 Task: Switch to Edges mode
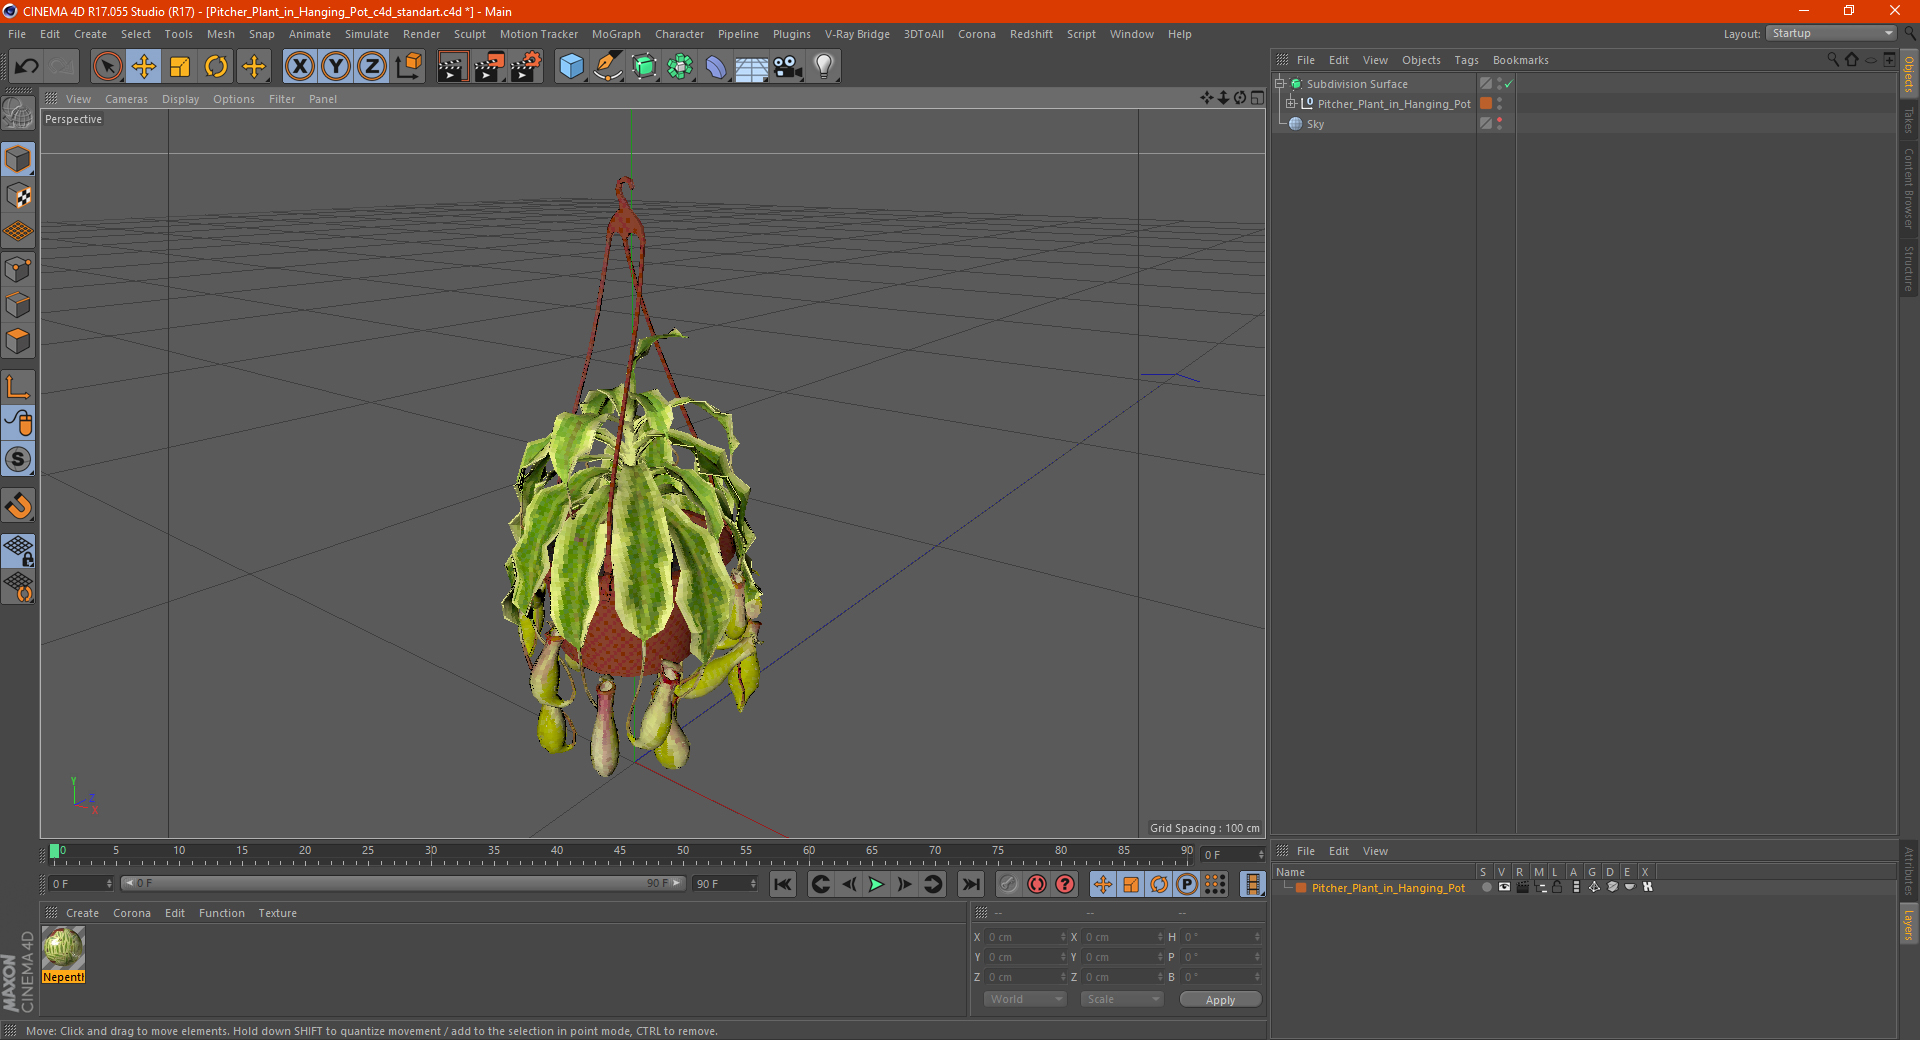point(18,305)
